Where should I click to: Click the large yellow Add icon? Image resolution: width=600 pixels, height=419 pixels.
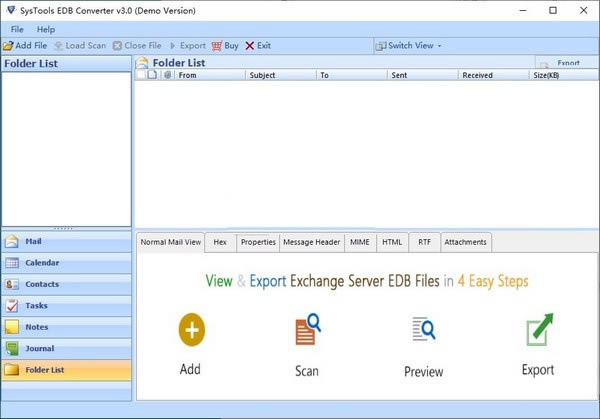coord(190,330)
